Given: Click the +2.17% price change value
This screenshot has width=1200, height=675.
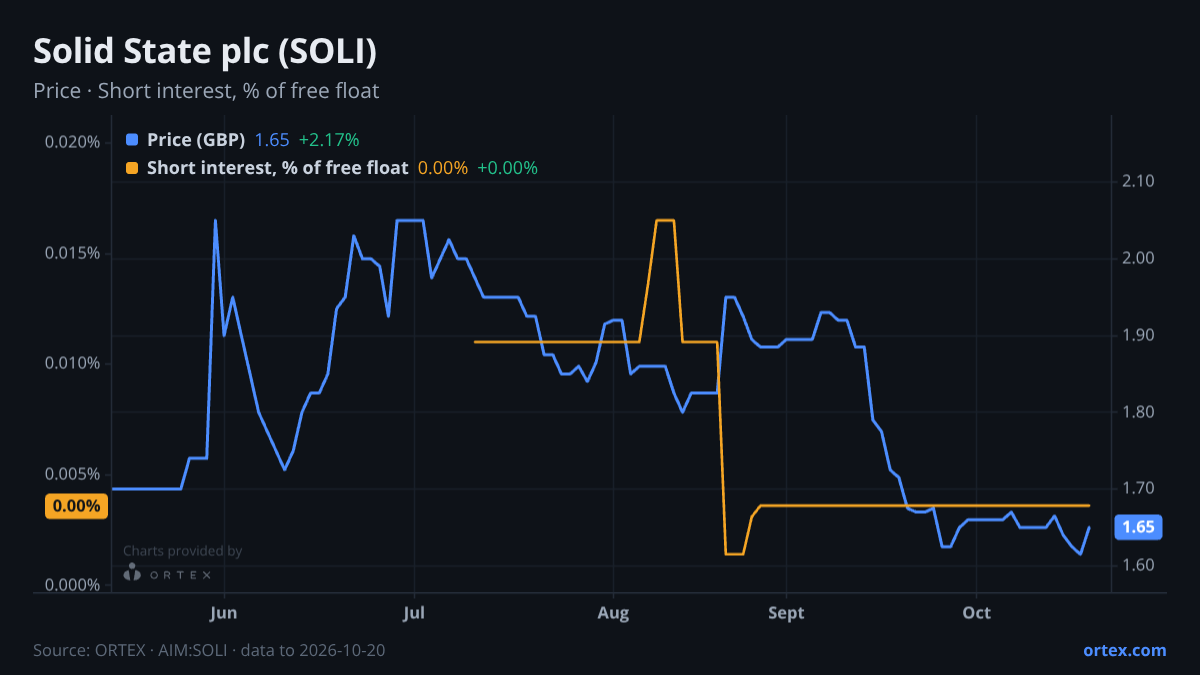Looking at the screenshot, I should [329, 140].
